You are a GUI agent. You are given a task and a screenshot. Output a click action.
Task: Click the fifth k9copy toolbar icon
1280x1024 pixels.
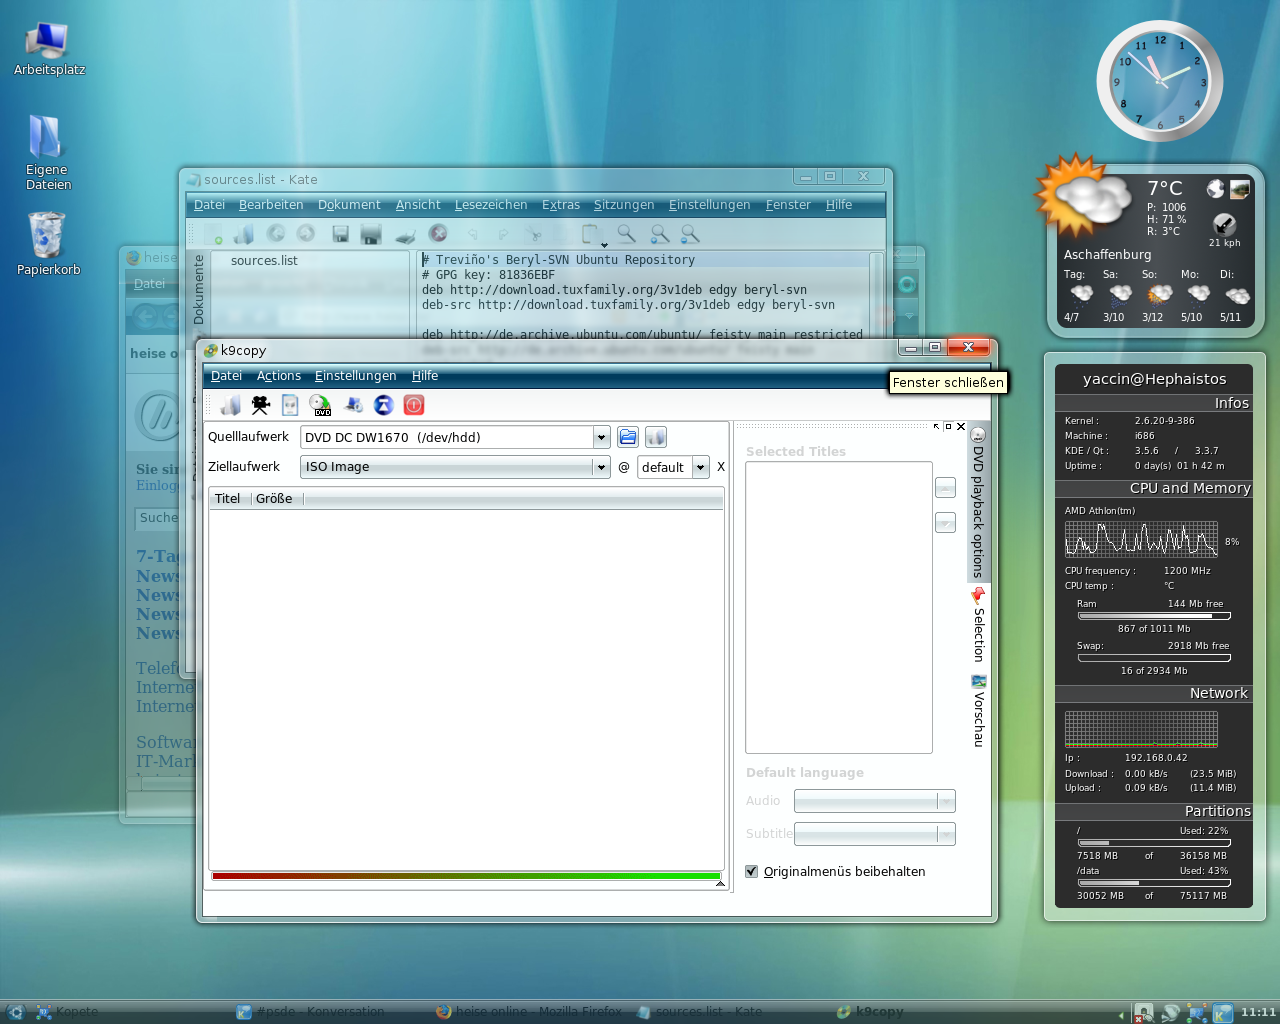(353, 405)
